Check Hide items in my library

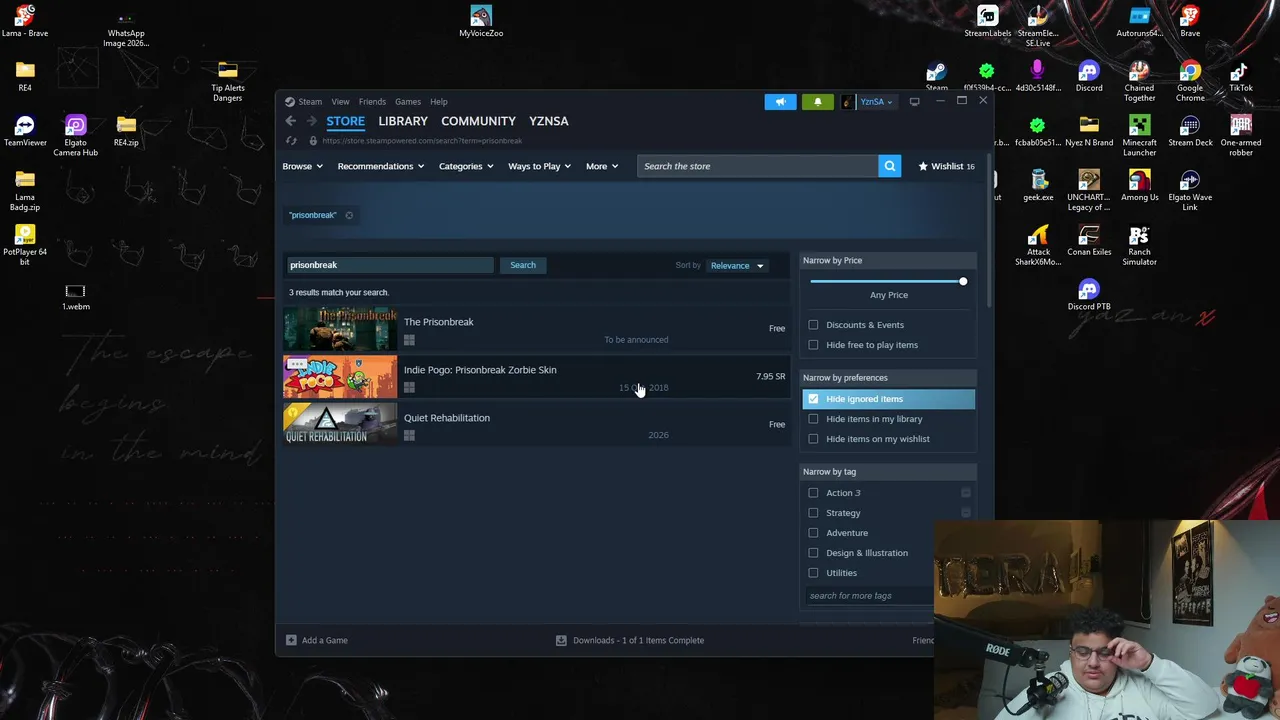click(813, 419)
